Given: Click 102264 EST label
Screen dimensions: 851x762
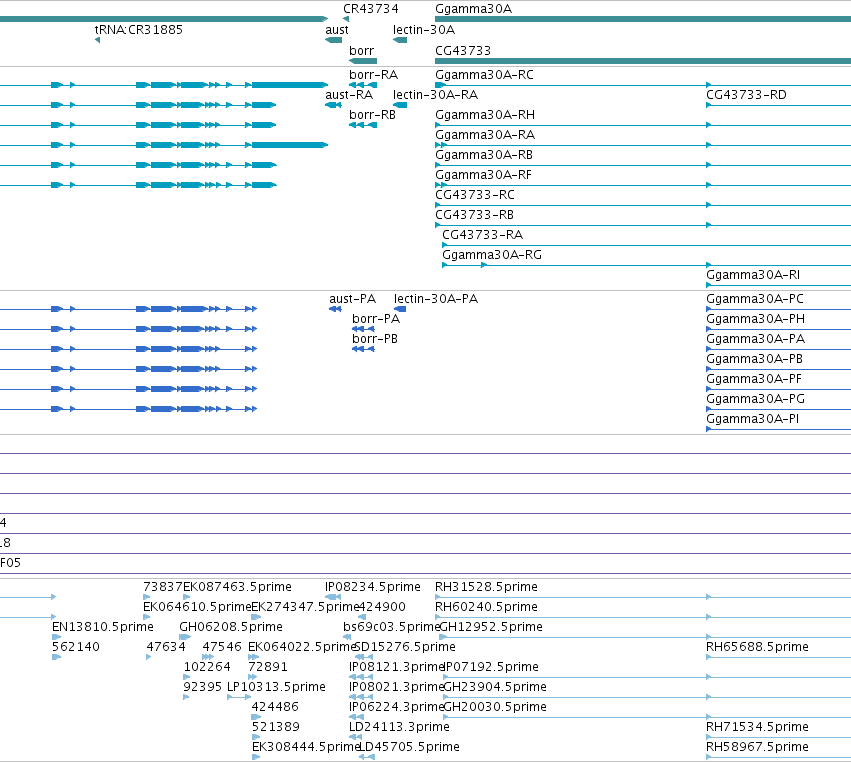Looking at the screenshot, I should pos(207,667).
